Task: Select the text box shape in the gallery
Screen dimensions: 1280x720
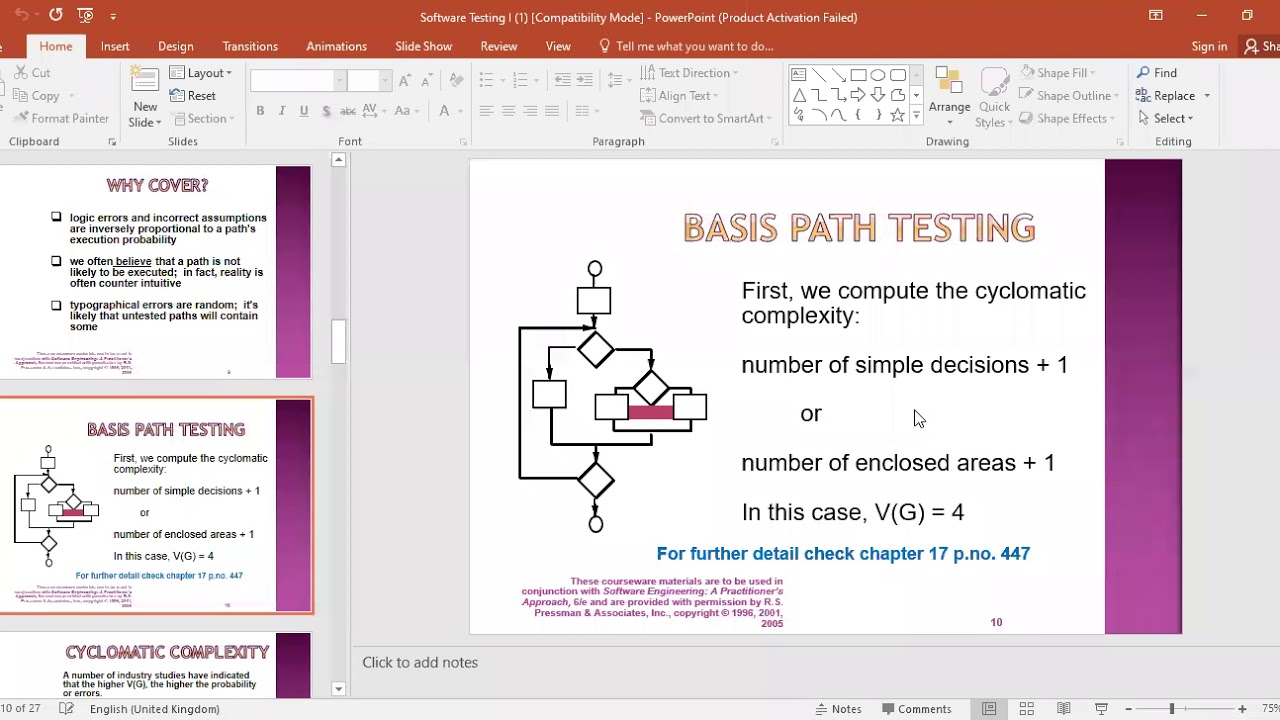Action: pos(798,75)
